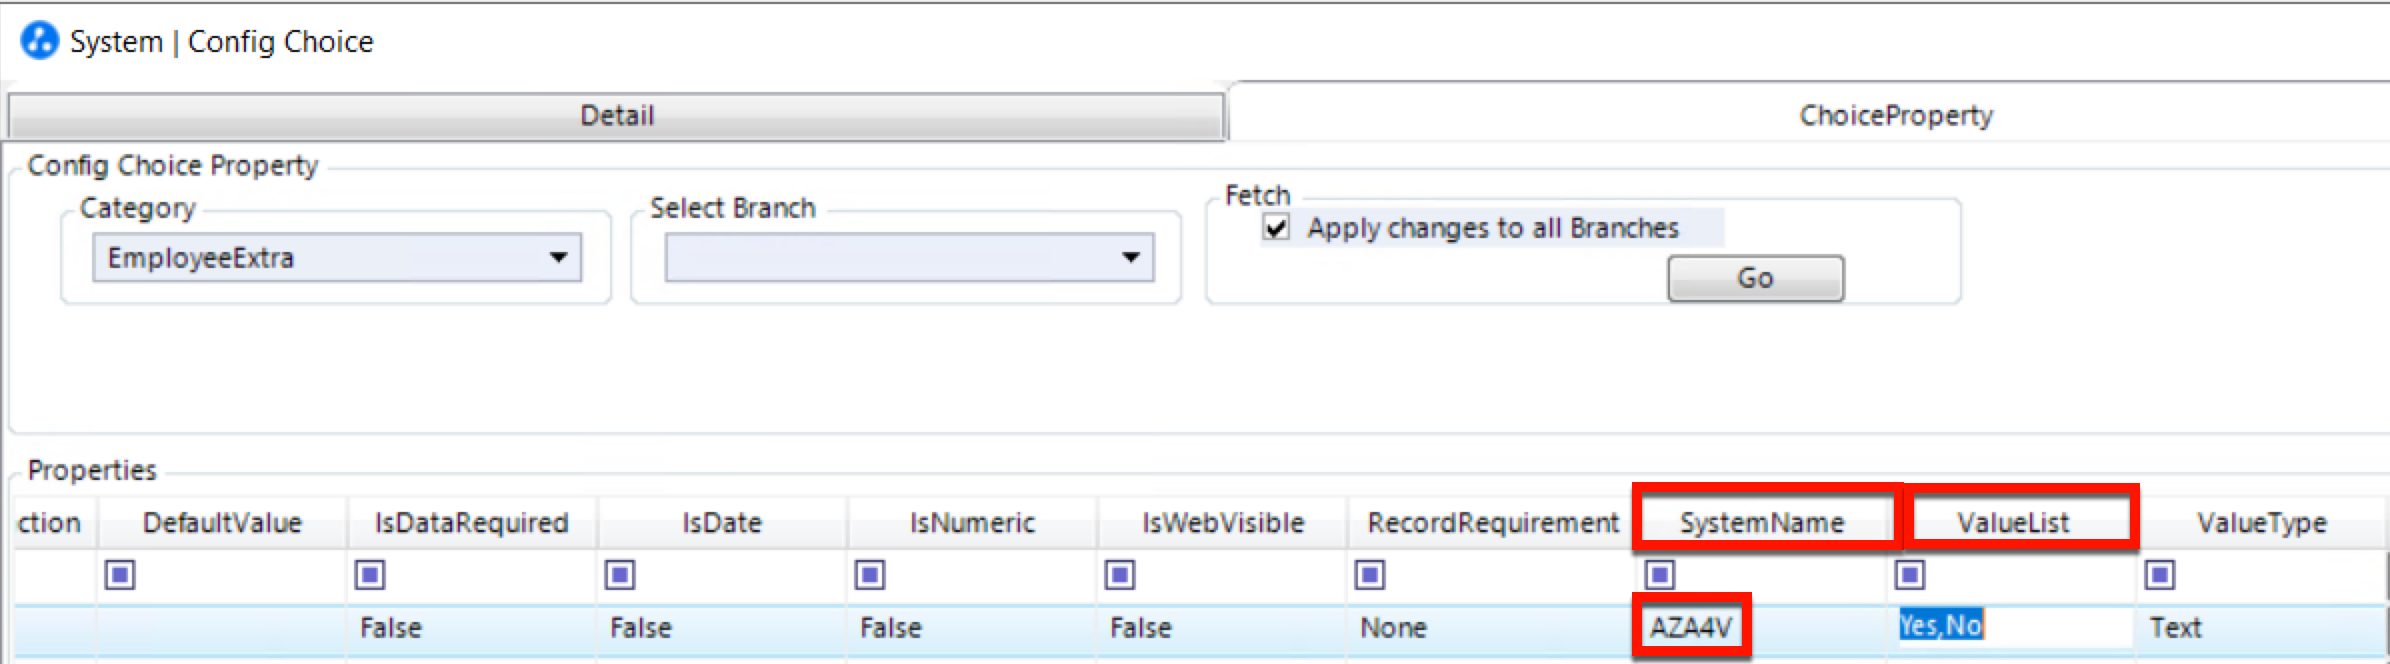Sort by the ValueList column header
This screenshot has width=2390, height=664.
2012,523
